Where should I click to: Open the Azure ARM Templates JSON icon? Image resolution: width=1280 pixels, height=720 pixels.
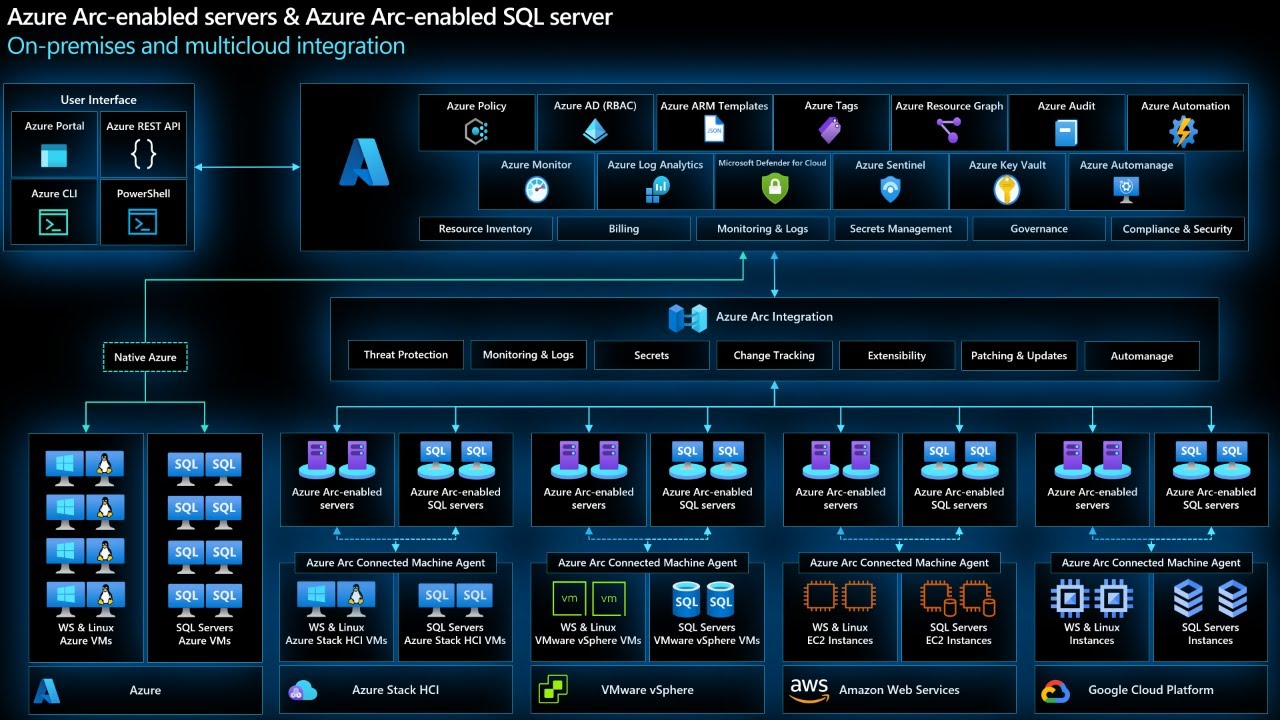(714, 130)
